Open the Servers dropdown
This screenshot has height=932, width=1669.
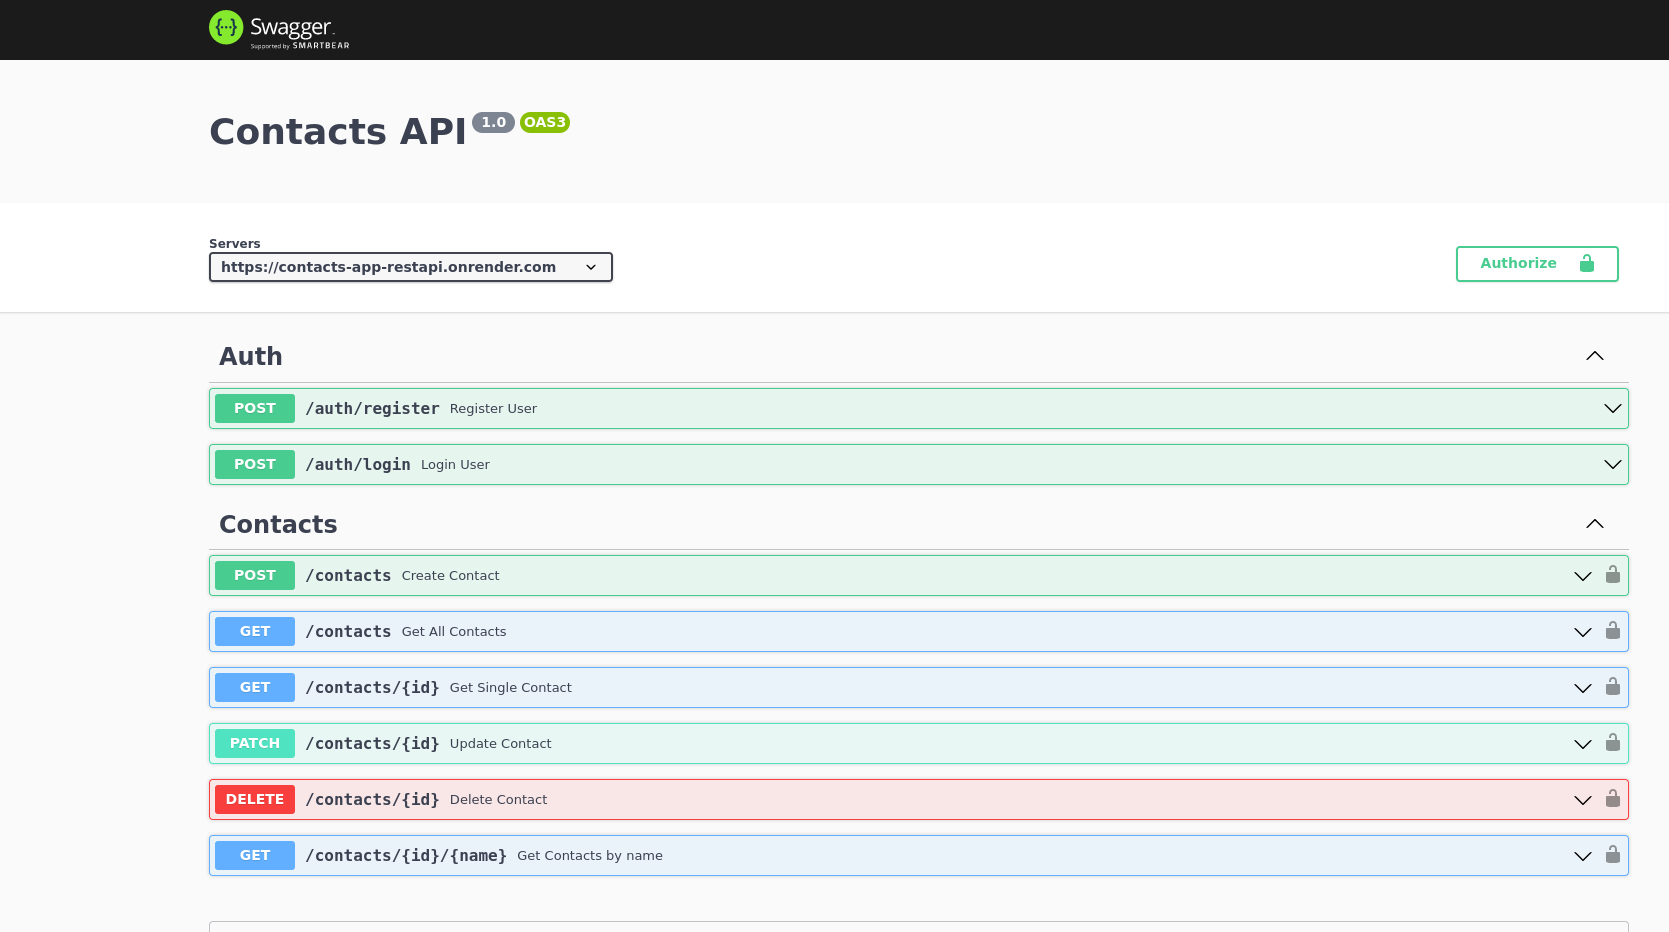(410, 267)
